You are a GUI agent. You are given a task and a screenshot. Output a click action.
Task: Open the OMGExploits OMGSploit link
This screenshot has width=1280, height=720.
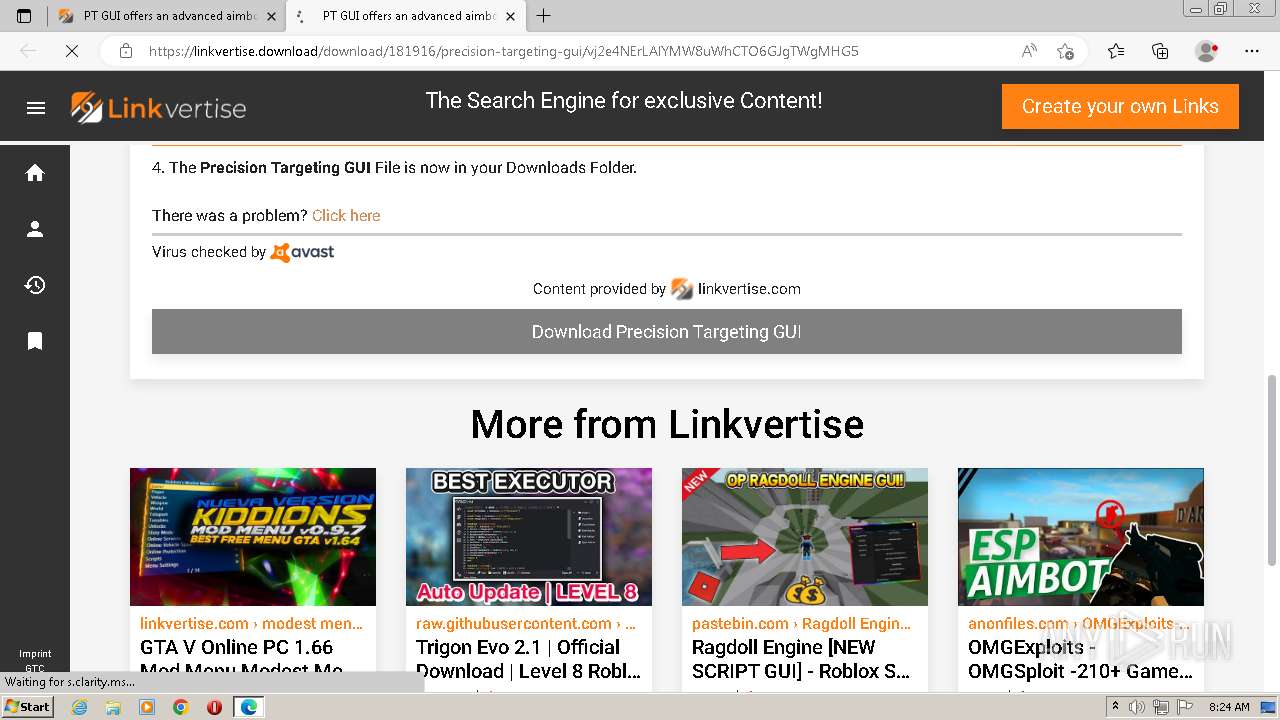pos(1080,659)
